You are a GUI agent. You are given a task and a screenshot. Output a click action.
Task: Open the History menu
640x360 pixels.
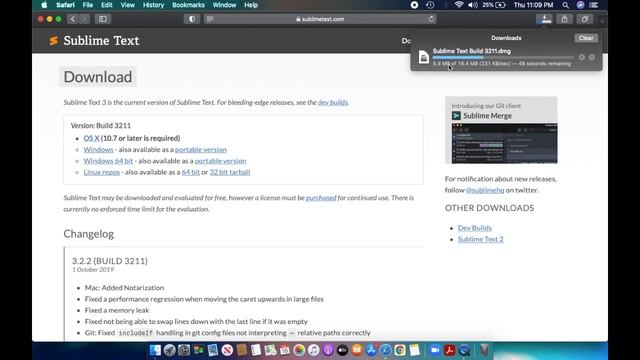tap(153, 5)
